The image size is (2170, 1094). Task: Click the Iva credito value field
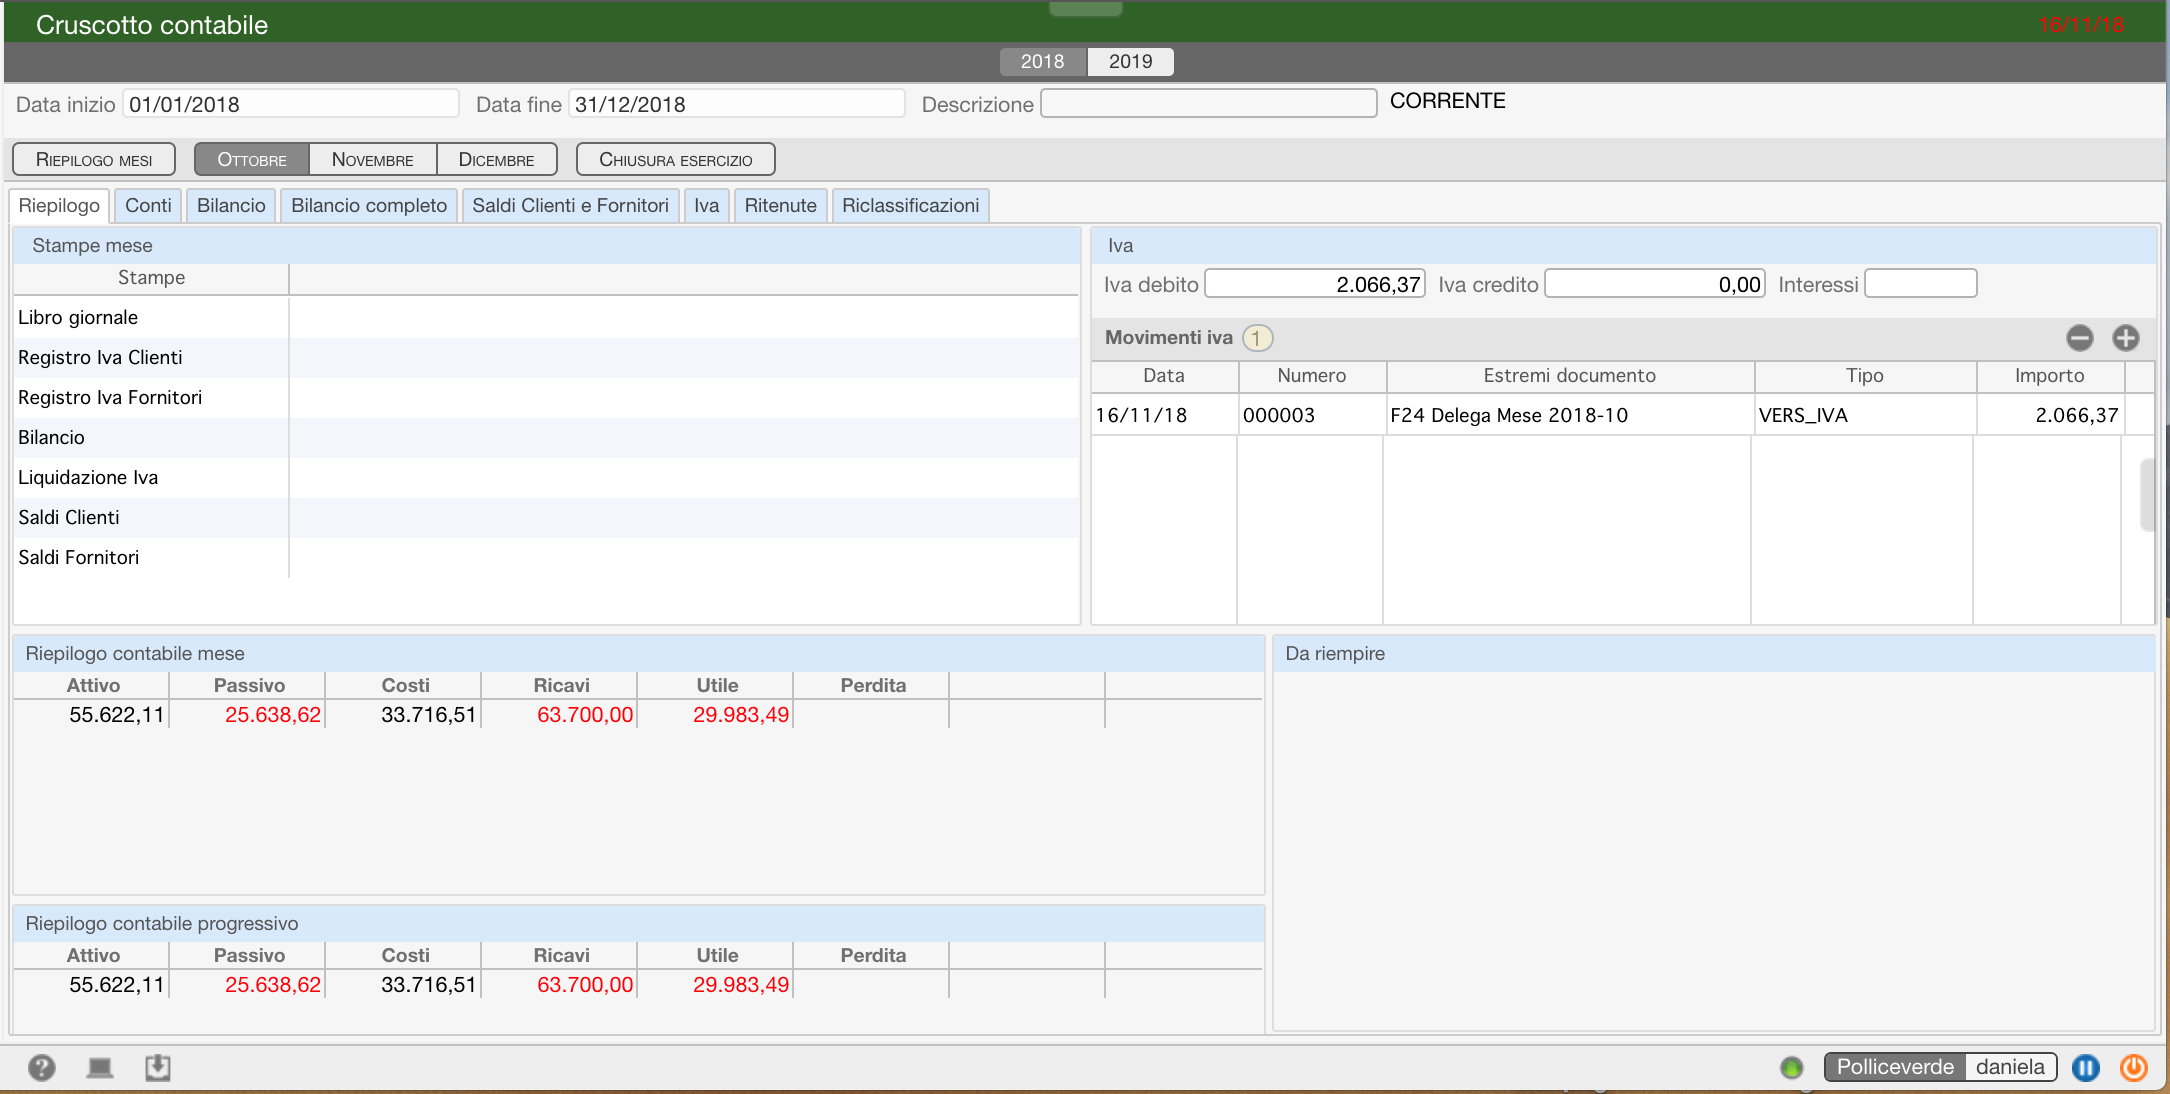pyautogui.click(x=1655, y=284)
